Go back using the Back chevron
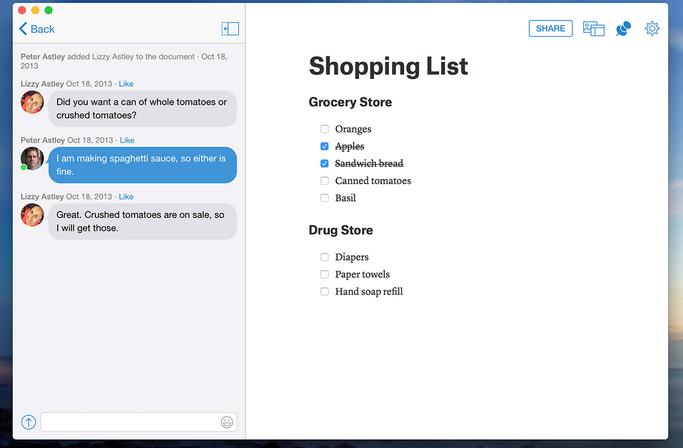The height and width of the screenshot is (448, 683). click(x=37, y=29)
